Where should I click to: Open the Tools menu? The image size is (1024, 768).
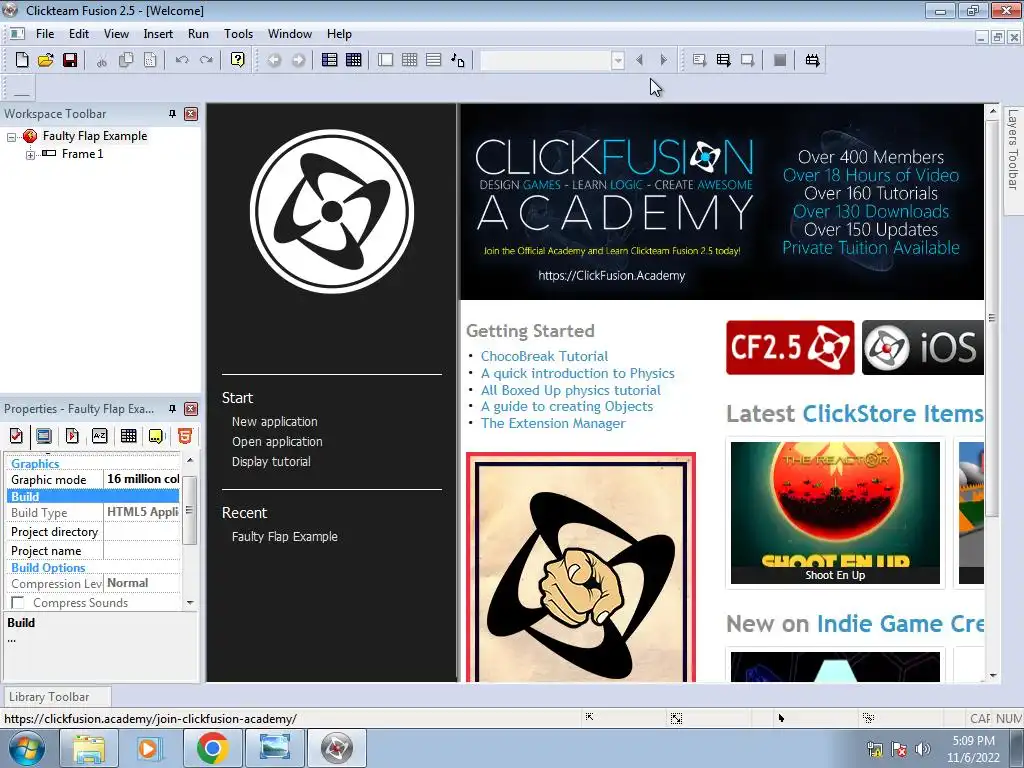click(x=238, y=34)
